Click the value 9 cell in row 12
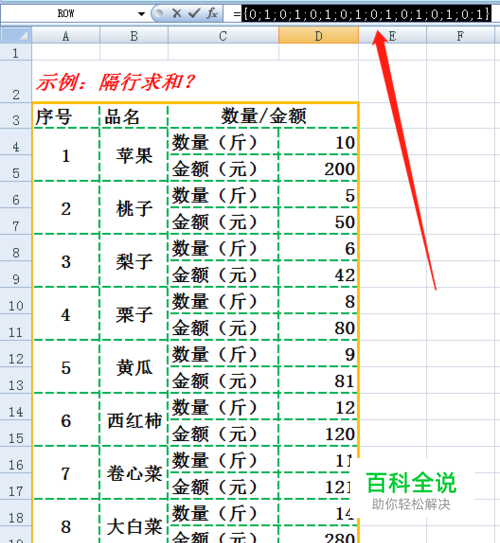Viewport: 500px width, 543px height. point(318,354)
